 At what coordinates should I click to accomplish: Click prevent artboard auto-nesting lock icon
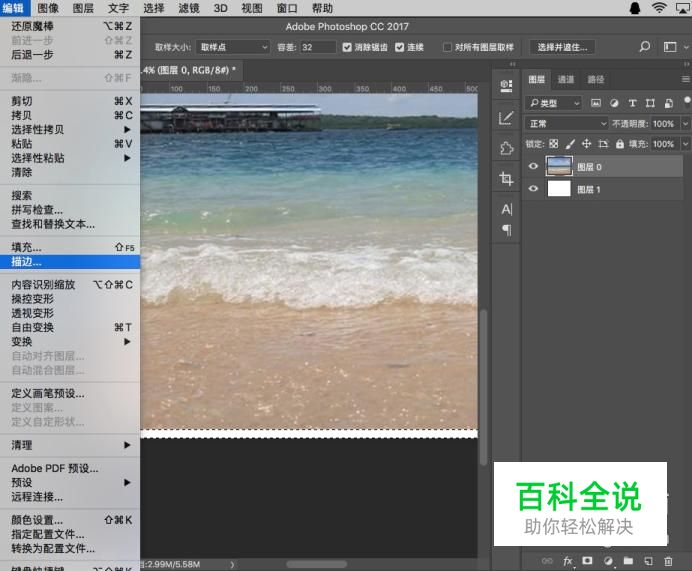point(603,144)
